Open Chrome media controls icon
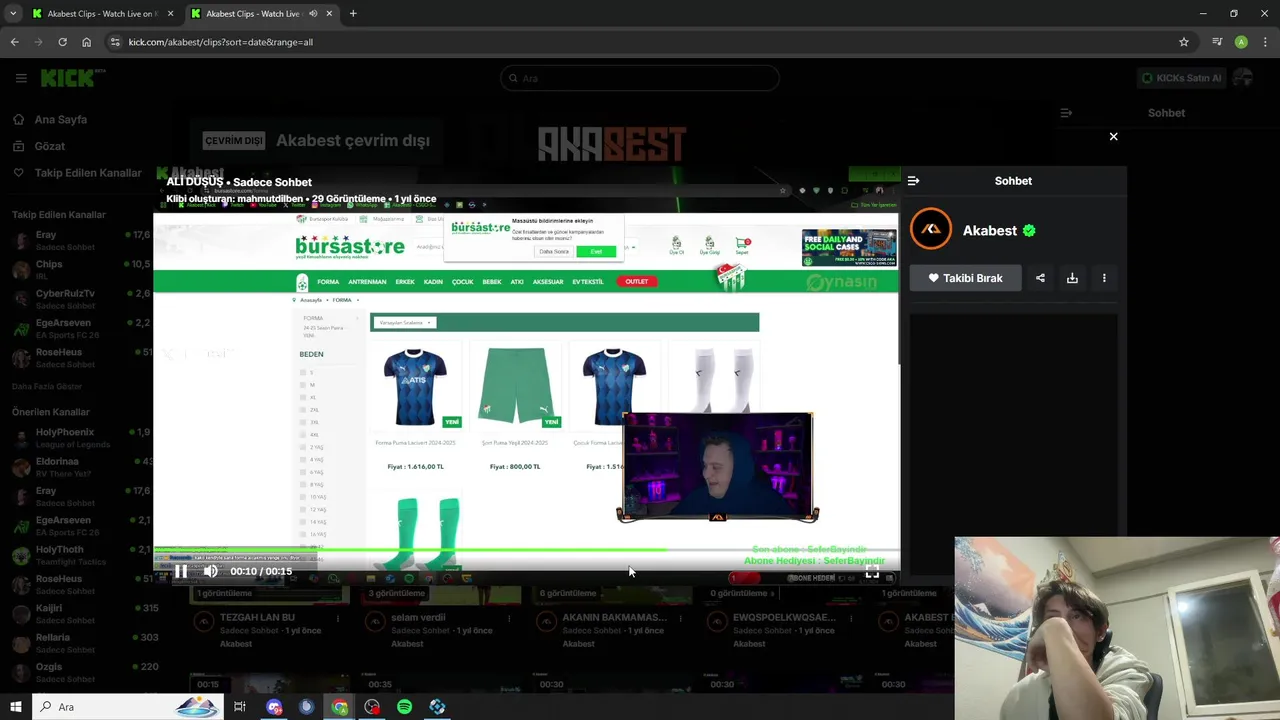This screenshot has width=1280, height=720. coord(1217,42)
